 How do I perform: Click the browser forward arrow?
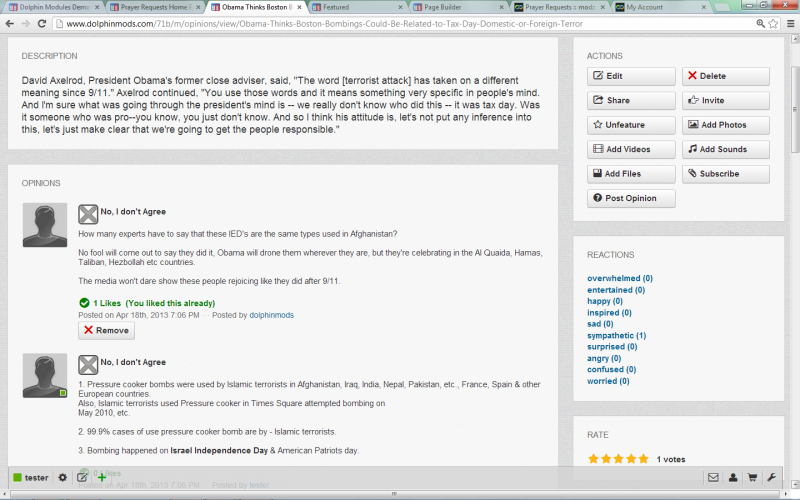(x=26, y=23)
